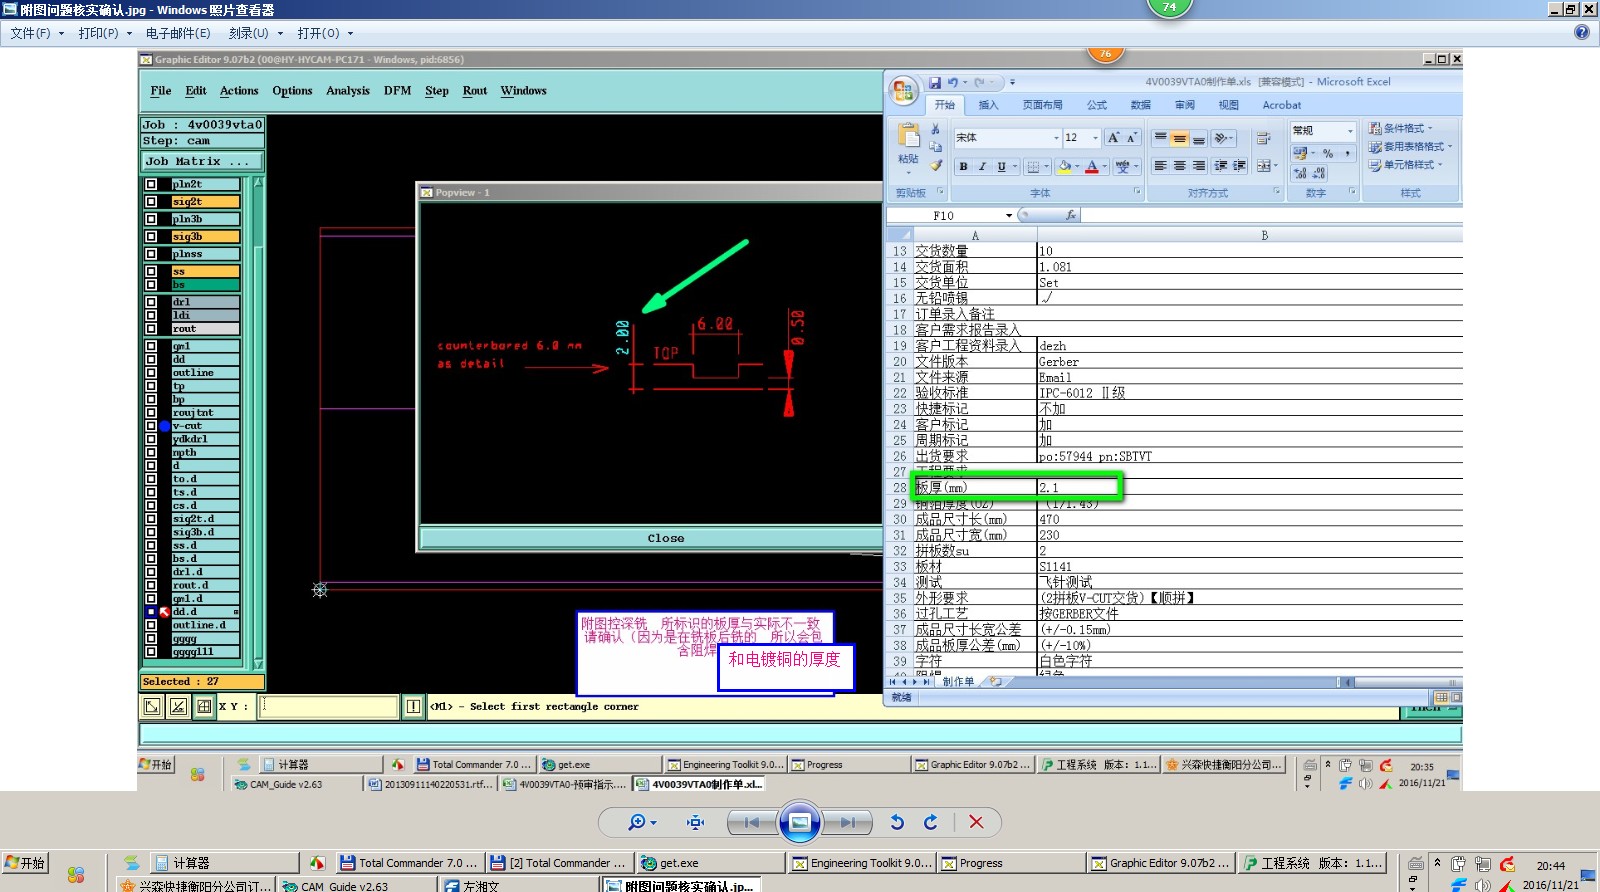Click the Excel format painter icon
The image size is (1600, 892).
(936, 165)
